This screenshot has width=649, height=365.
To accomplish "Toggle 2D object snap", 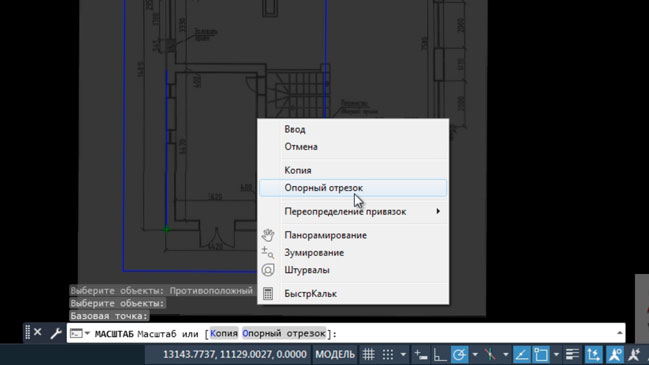I will (x=541, y=354).
